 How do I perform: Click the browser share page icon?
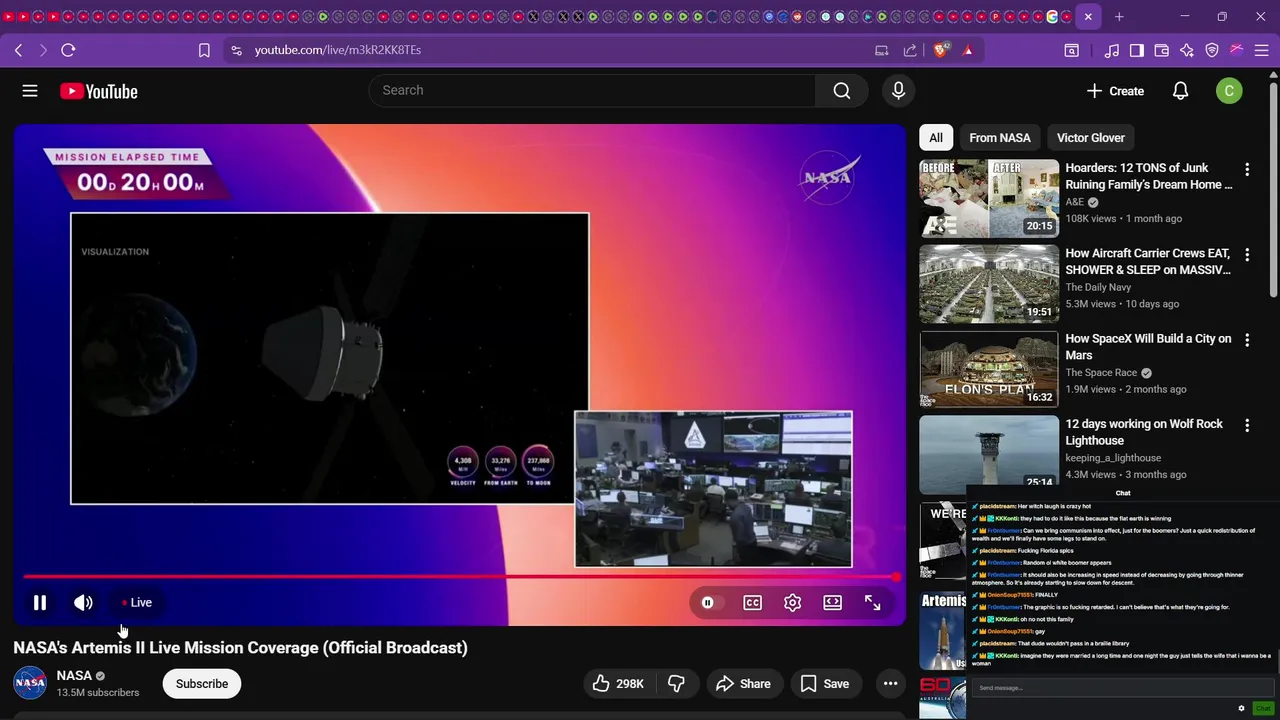click(910, 50)
